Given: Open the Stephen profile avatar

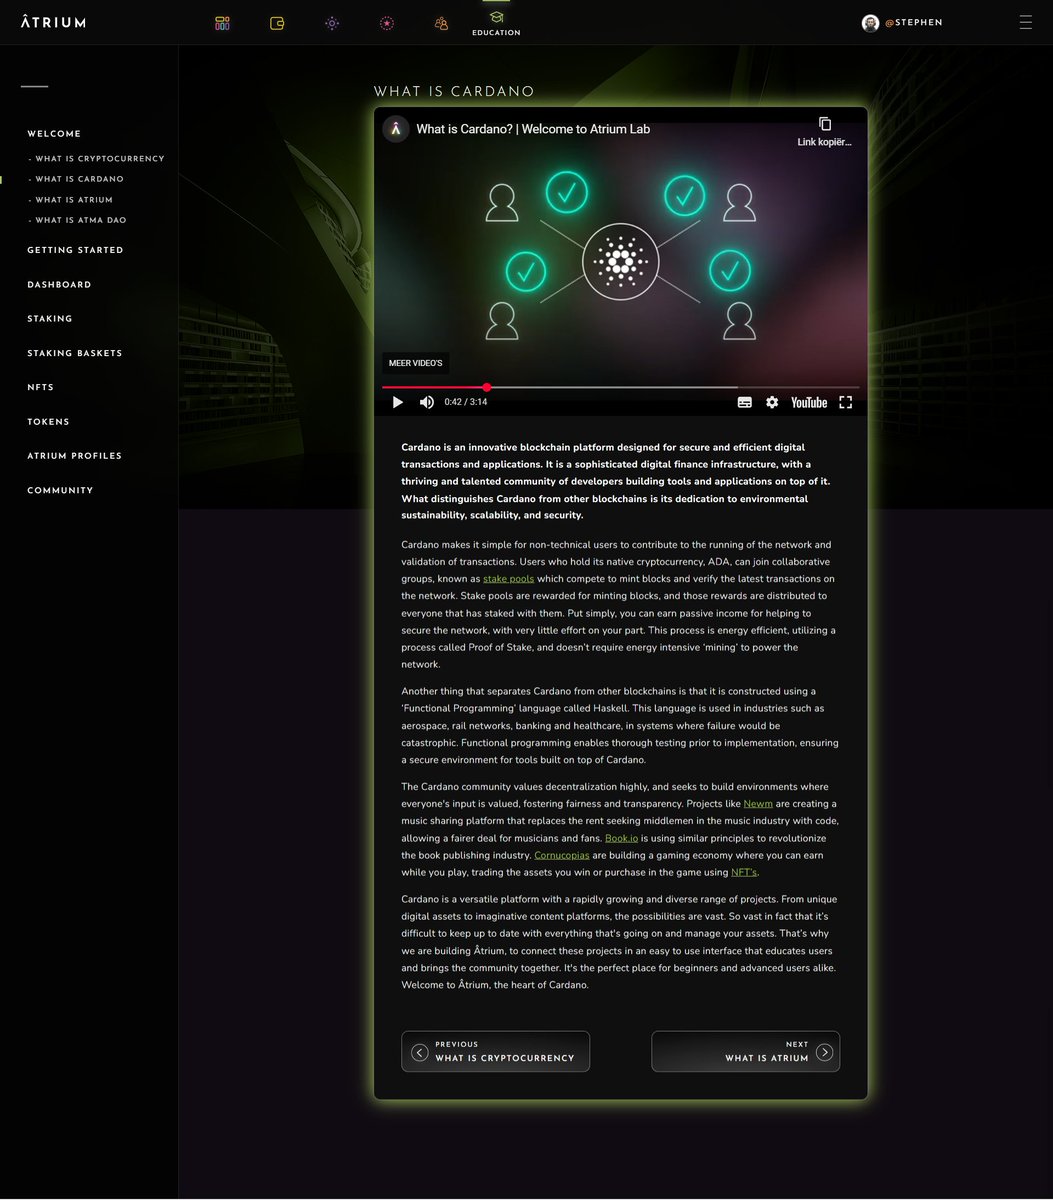Looking at the screenshot, I should [870, 22].
